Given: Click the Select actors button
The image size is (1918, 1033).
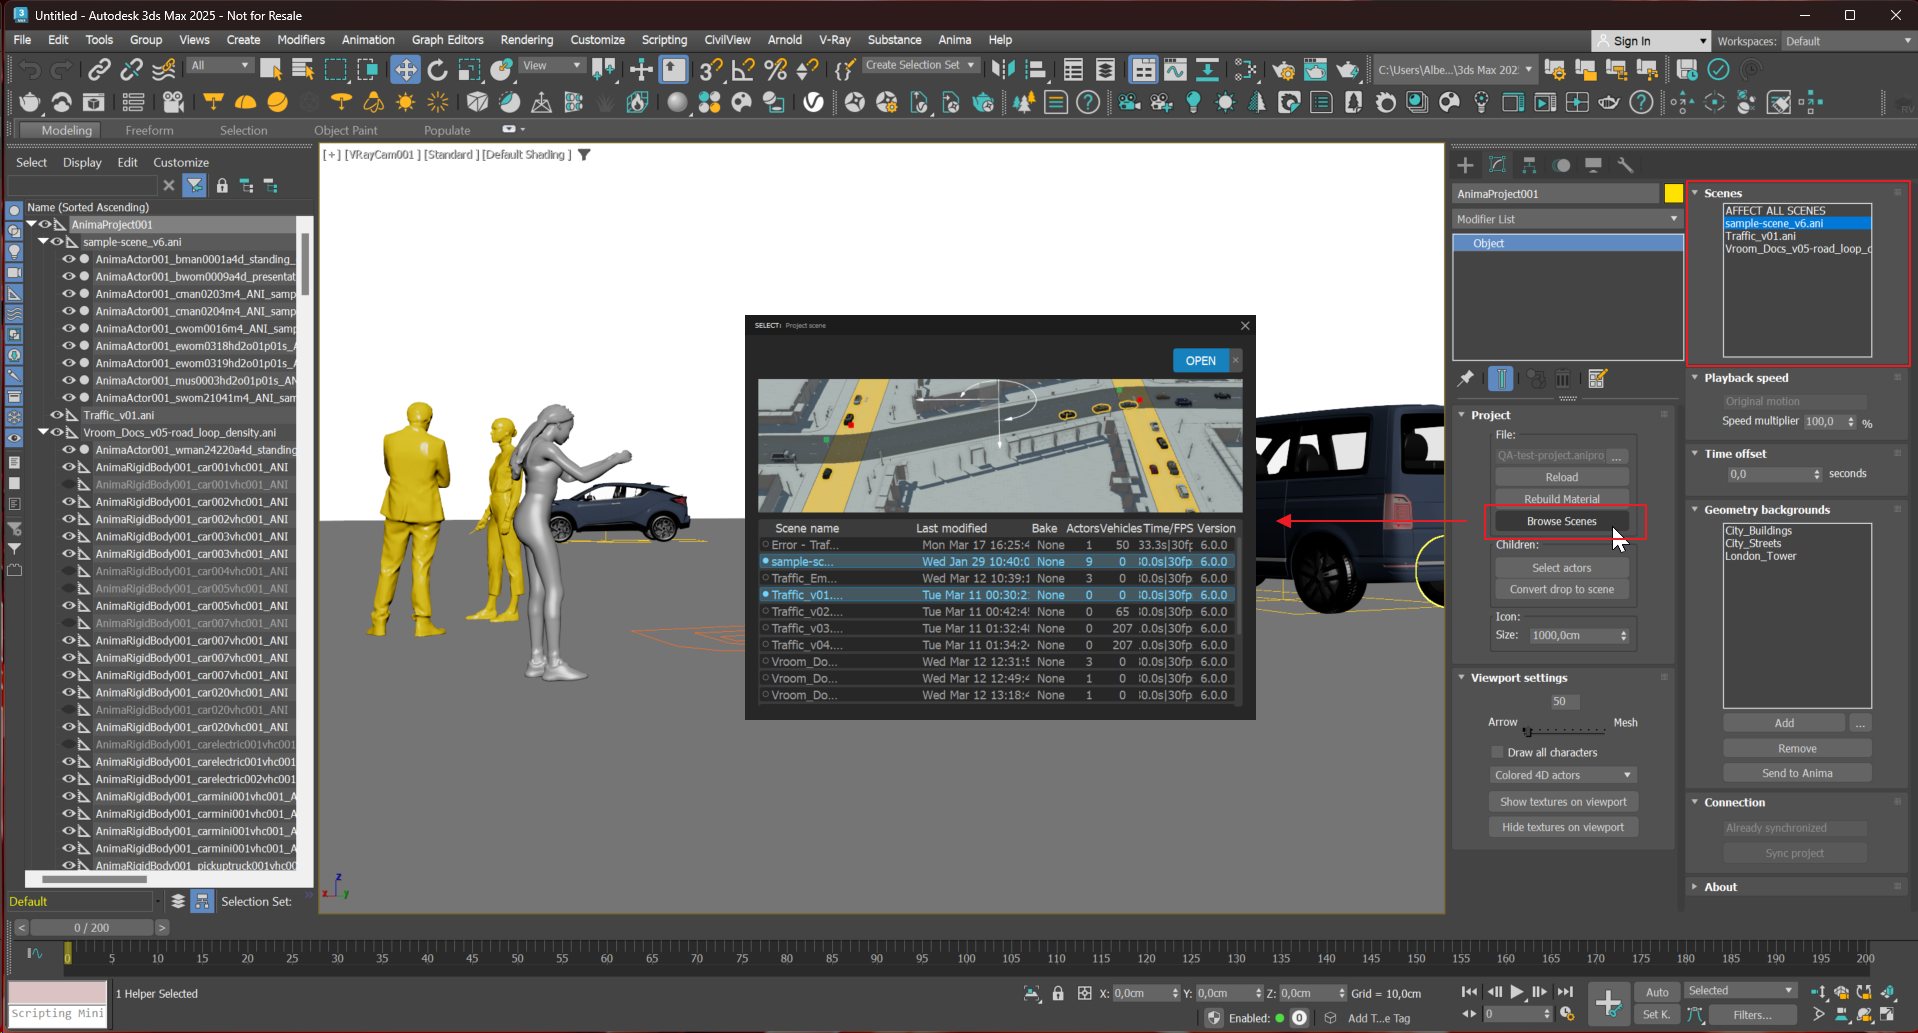Looking at the screenshot, I should 1561,568.
